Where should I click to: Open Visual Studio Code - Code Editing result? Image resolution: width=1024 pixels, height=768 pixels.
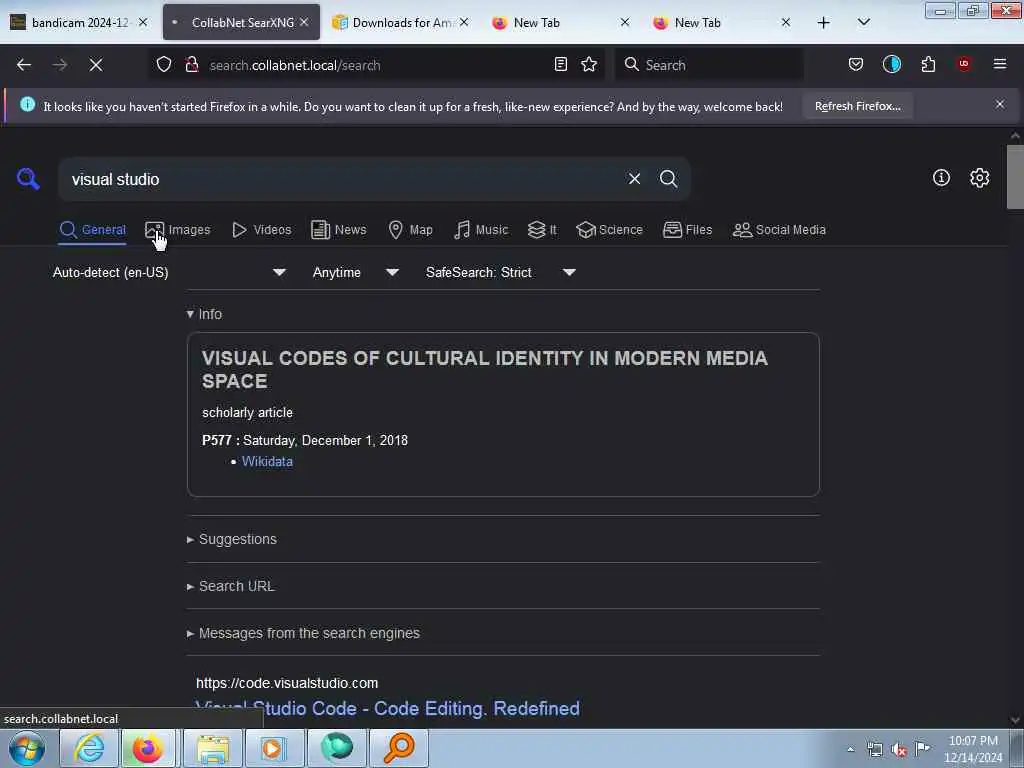coord(387,709)
